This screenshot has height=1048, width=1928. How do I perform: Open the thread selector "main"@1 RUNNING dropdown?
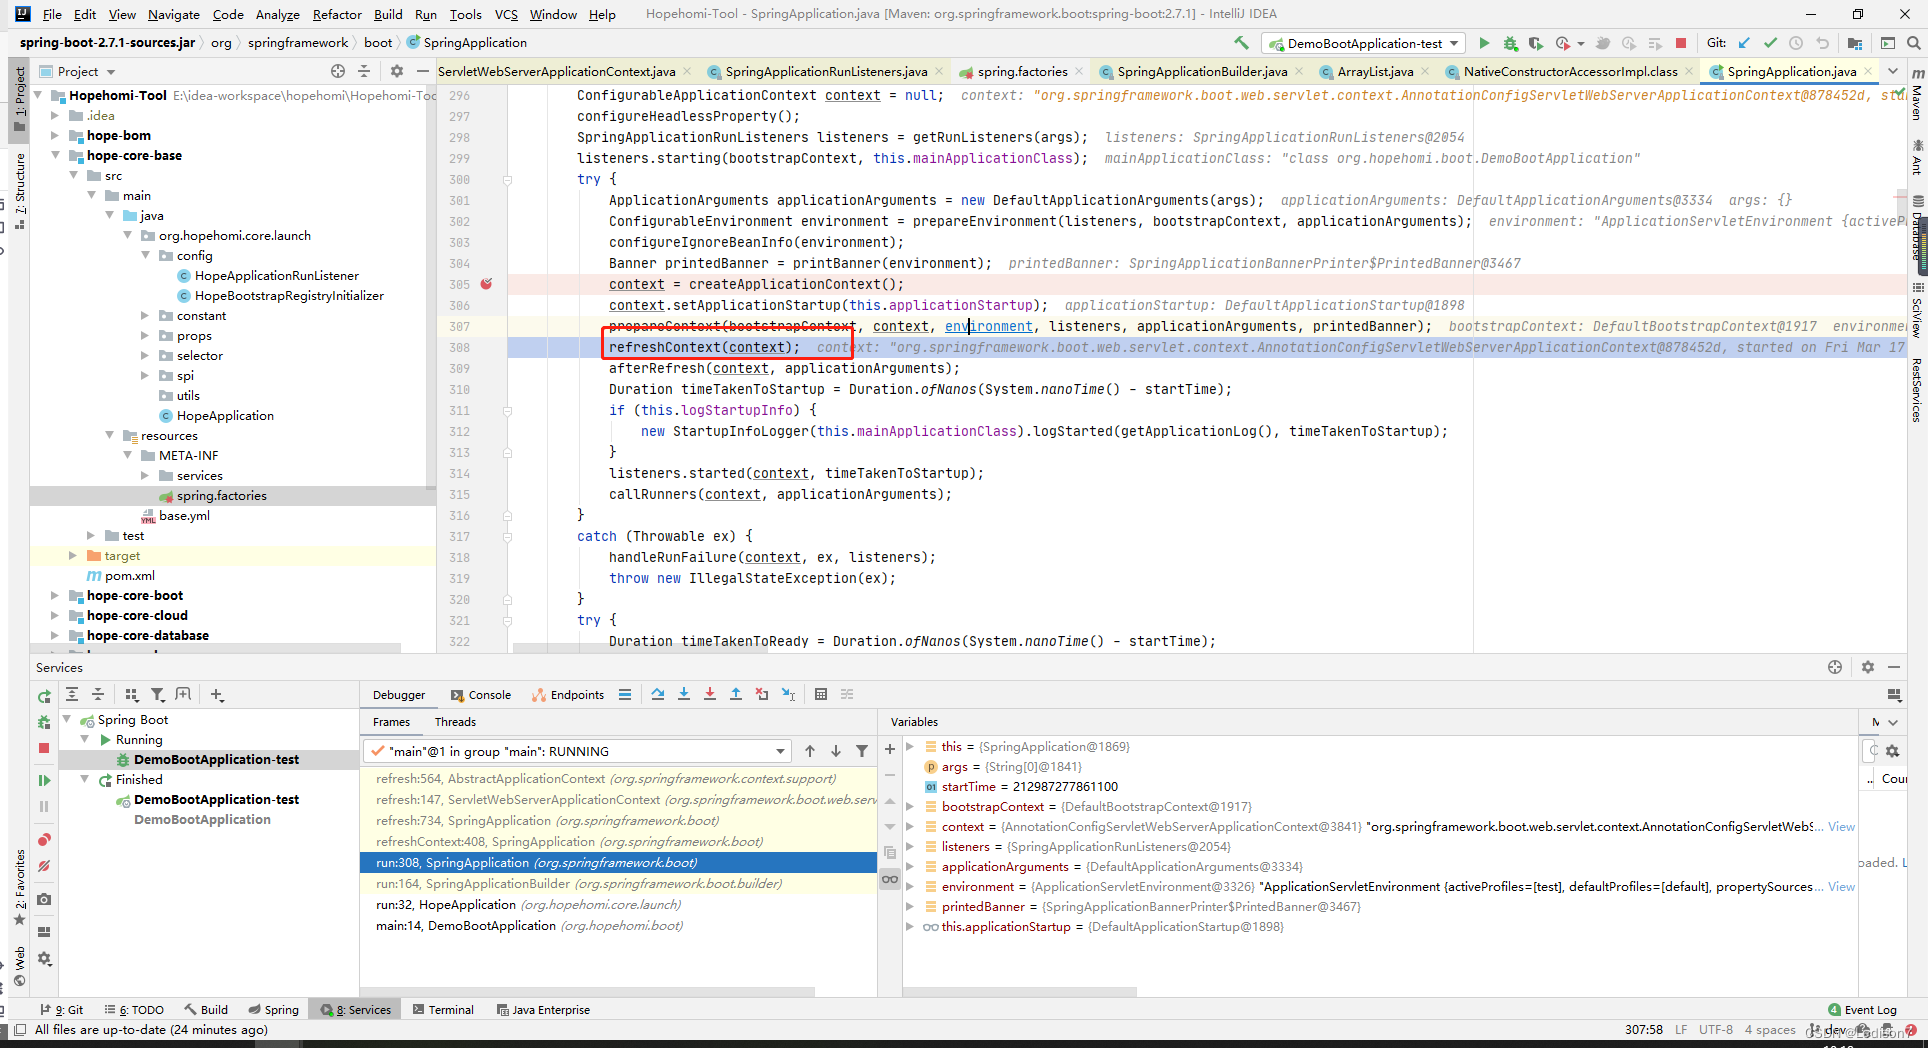coord(577,751)
